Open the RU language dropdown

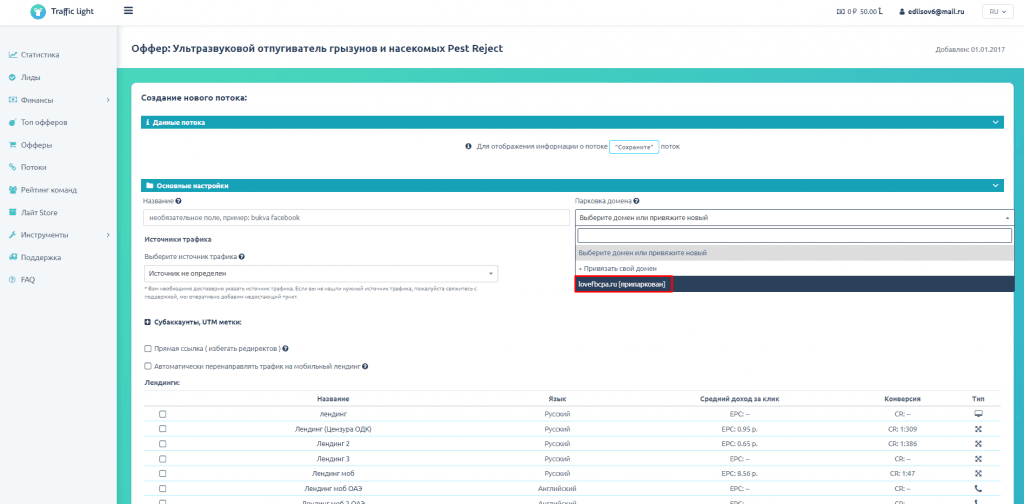[997, 11]
